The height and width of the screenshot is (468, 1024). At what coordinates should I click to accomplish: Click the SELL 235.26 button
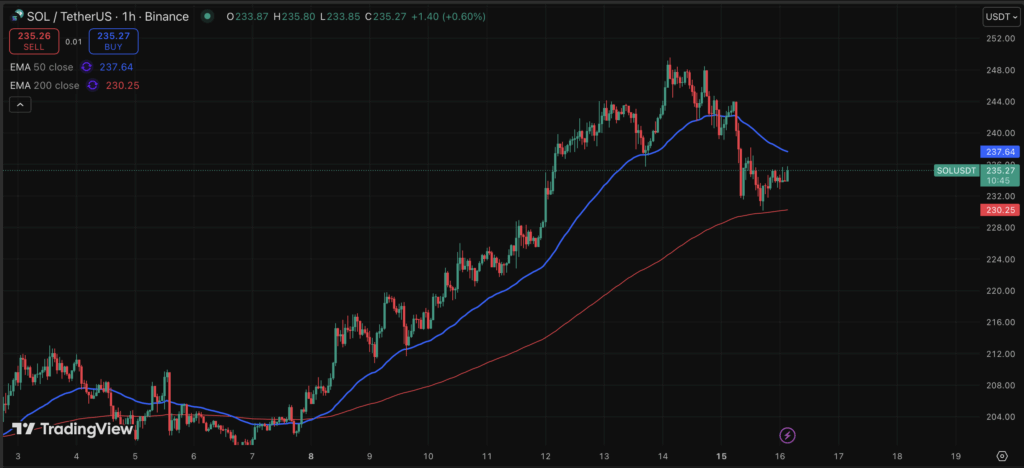[34, 42]
